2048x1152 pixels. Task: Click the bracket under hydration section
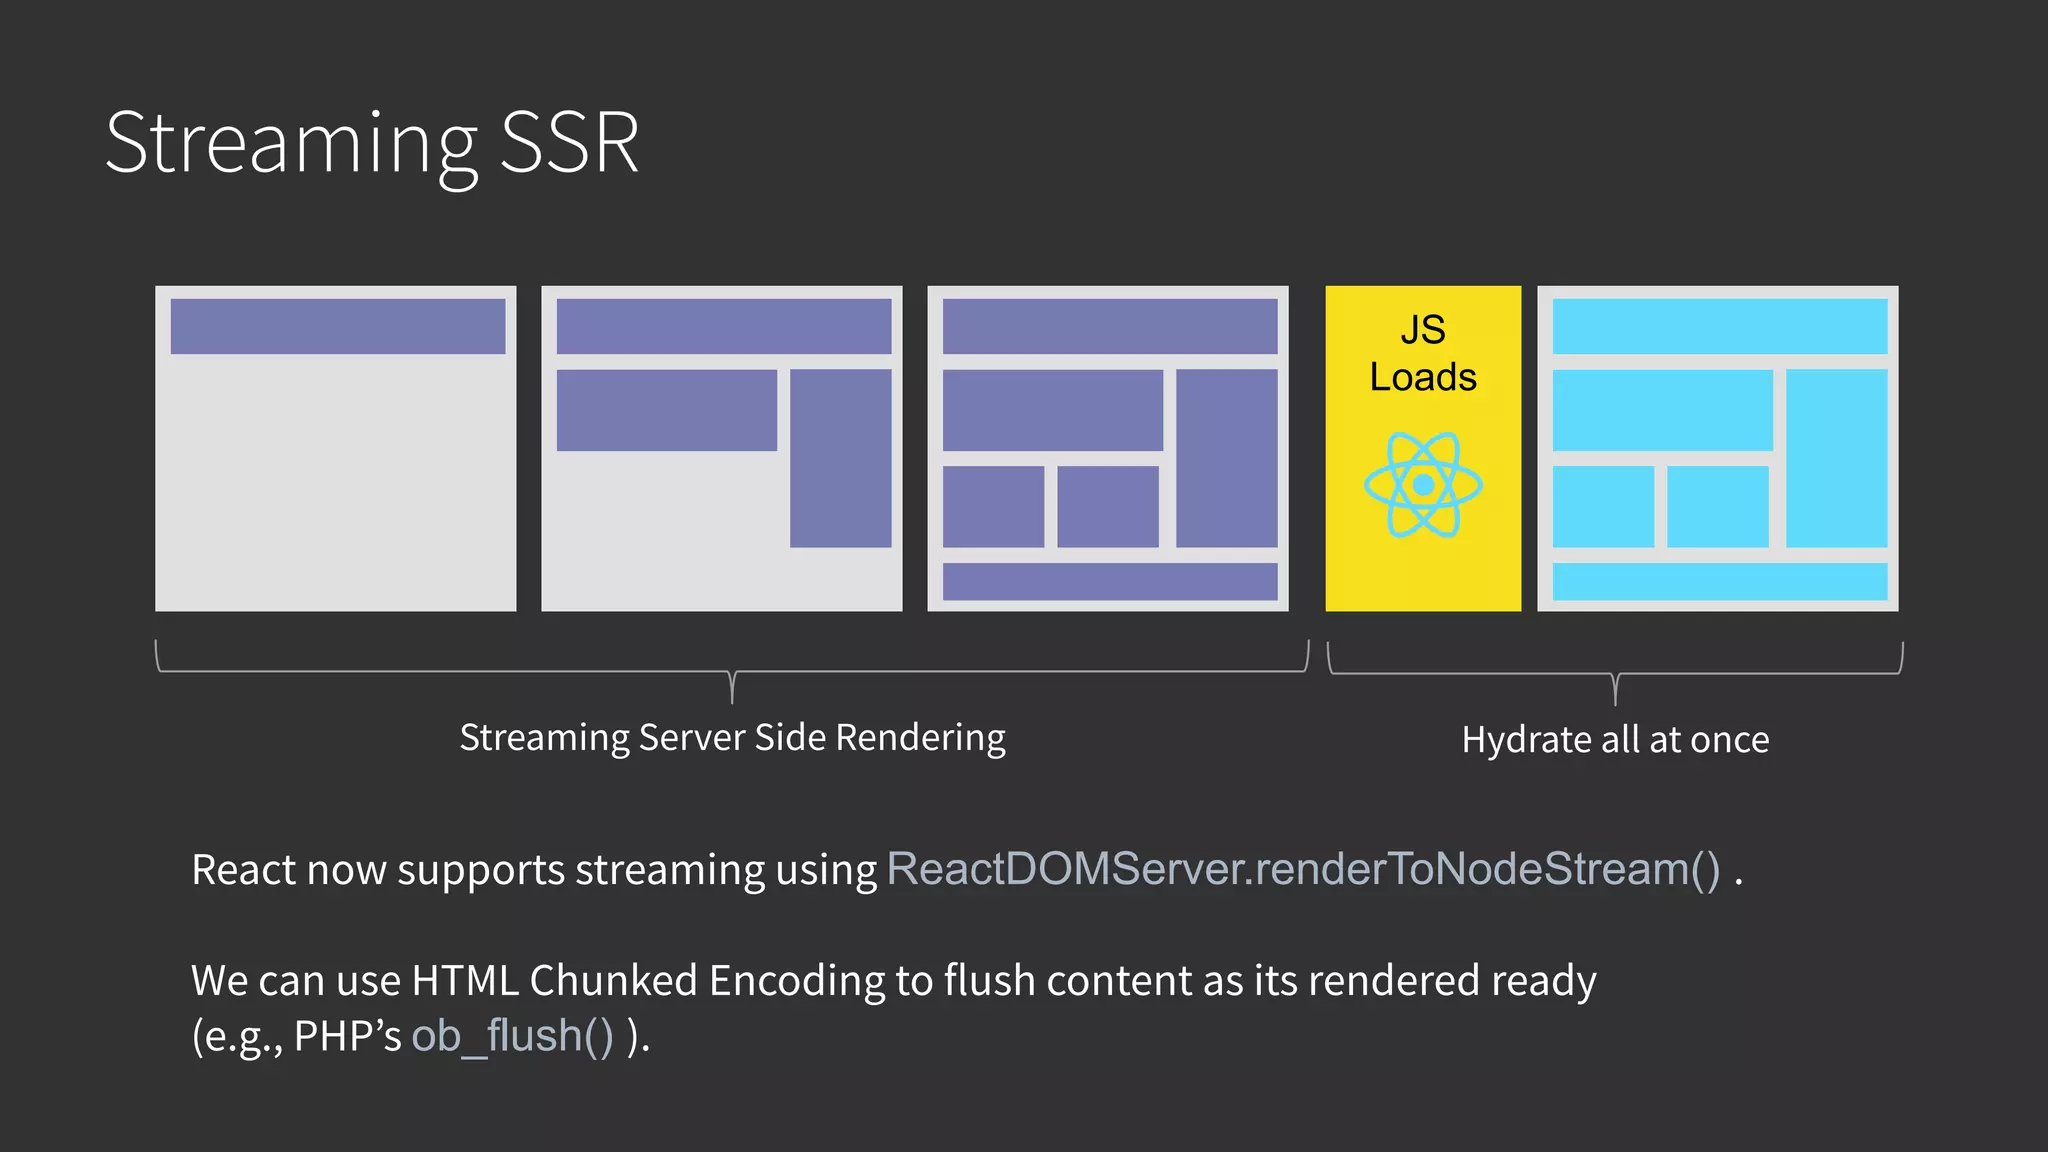[x=1615, y=673]
